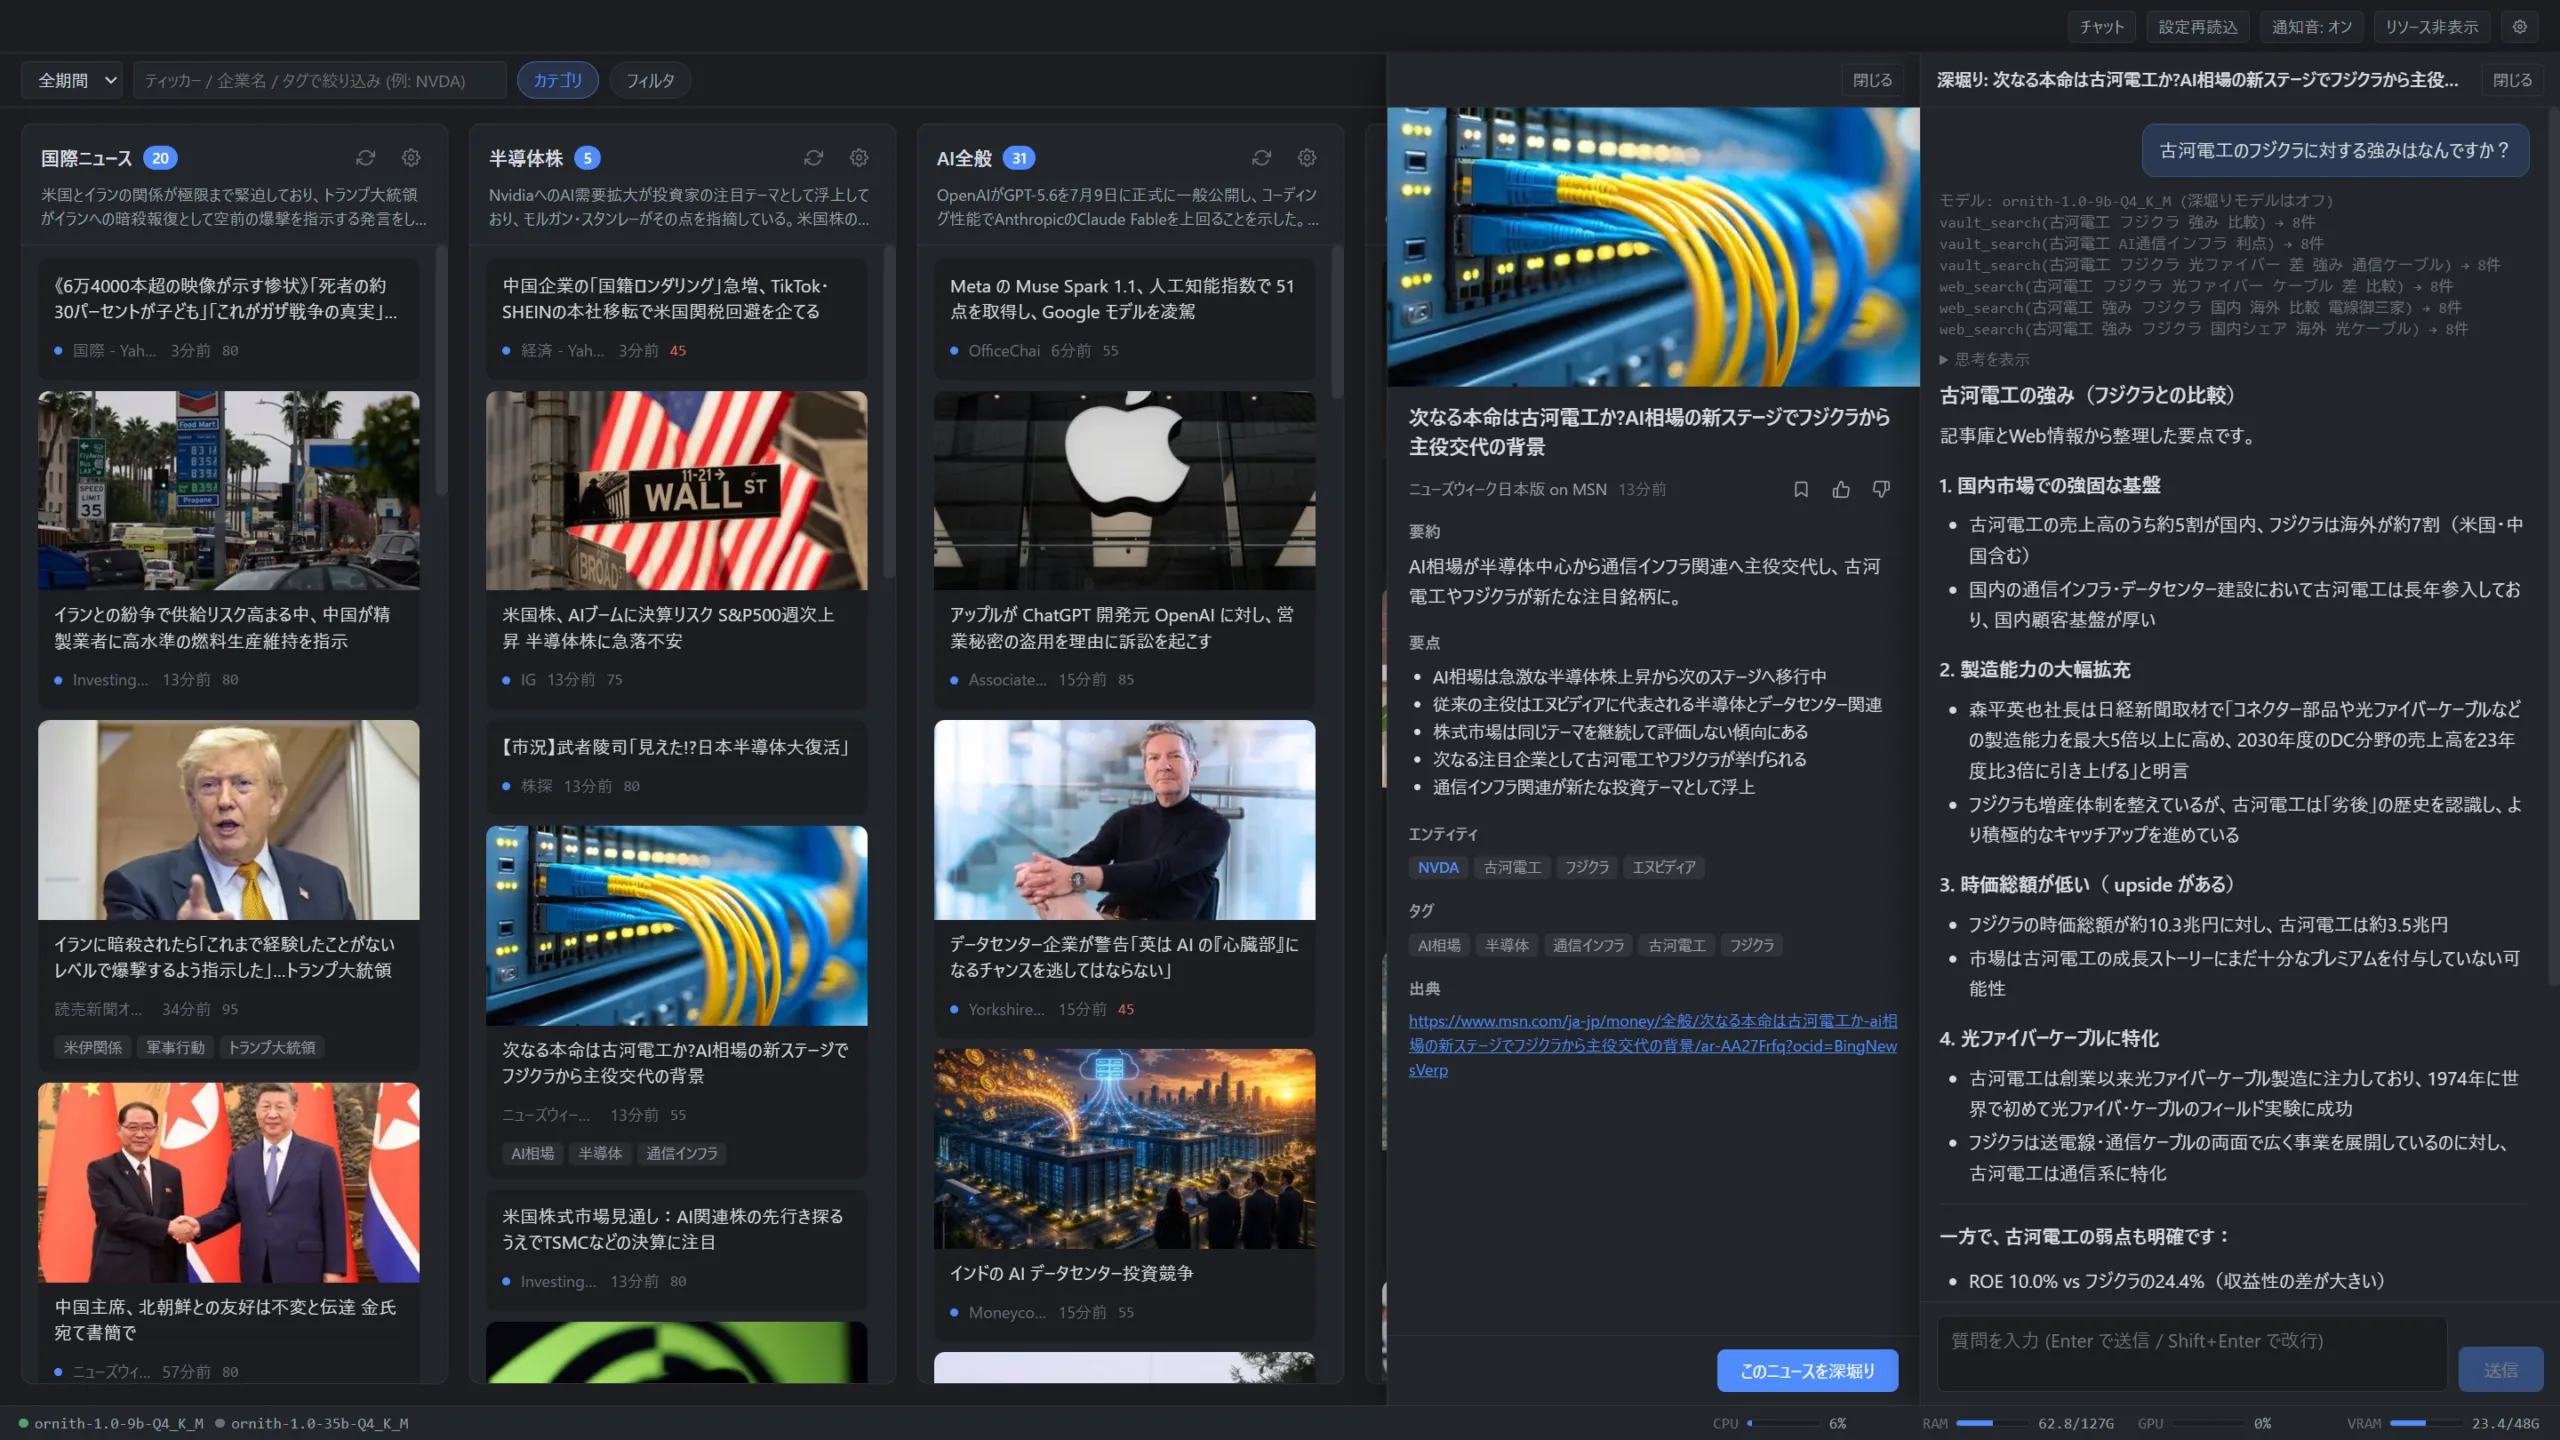
Task: Open the India AI datacenter thumbnail
Action: 1125,1149
